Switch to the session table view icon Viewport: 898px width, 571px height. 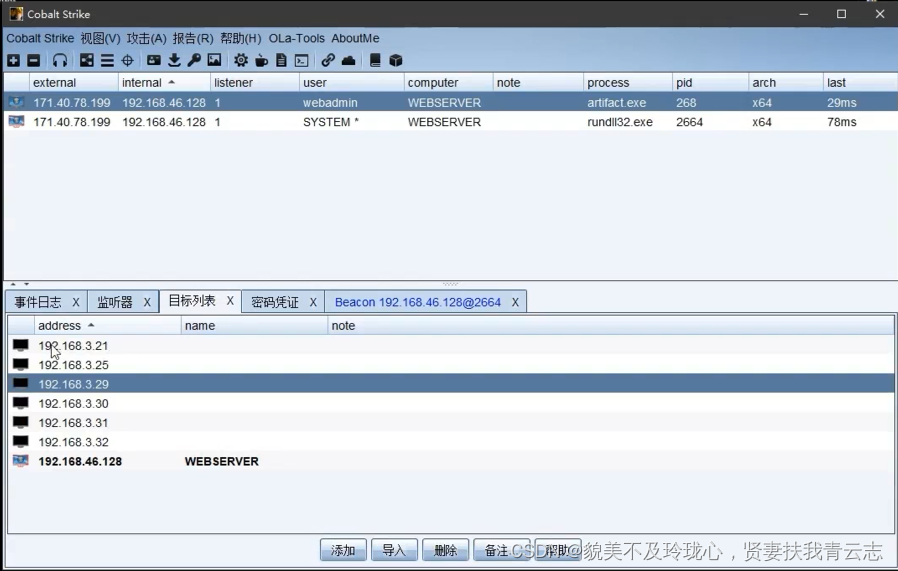(107, 60)
